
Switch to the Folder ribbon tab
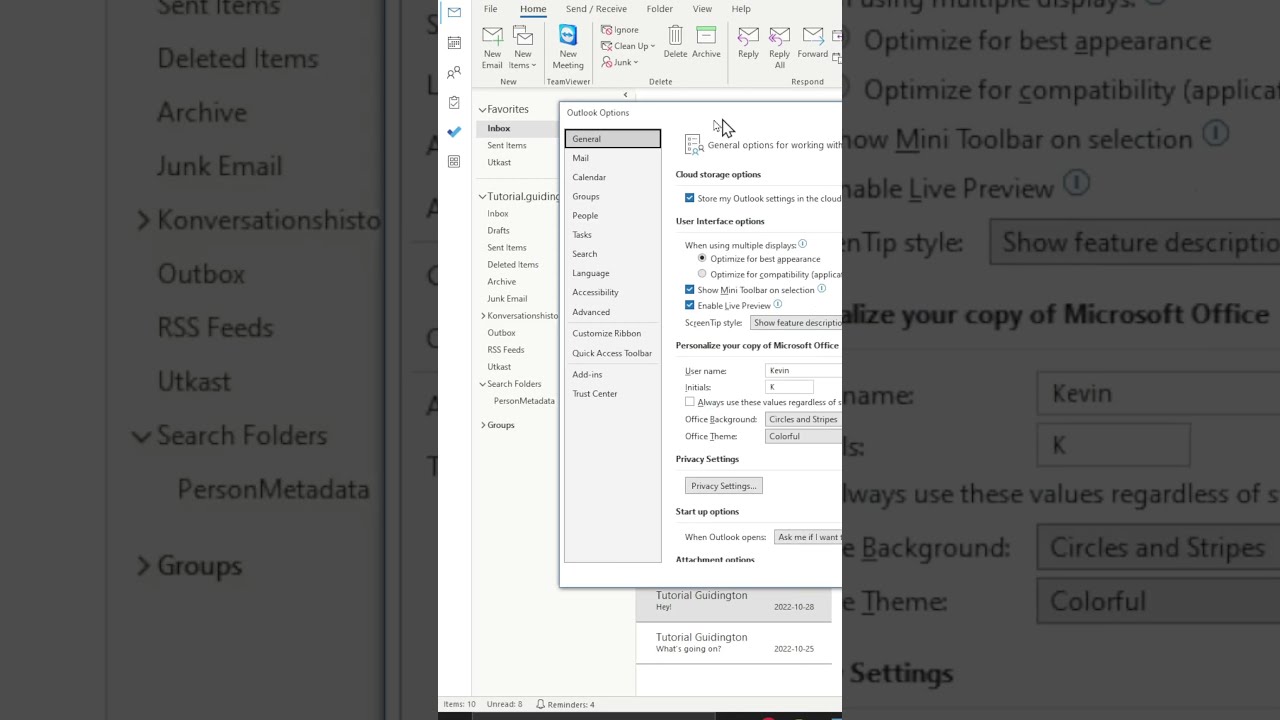(659, 9)
